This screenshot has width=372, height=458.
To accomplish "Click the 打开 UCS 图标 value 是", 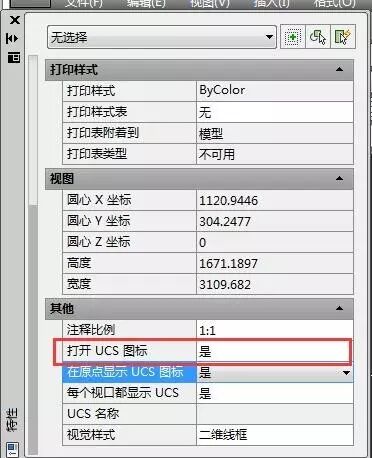I will point(275,351).
